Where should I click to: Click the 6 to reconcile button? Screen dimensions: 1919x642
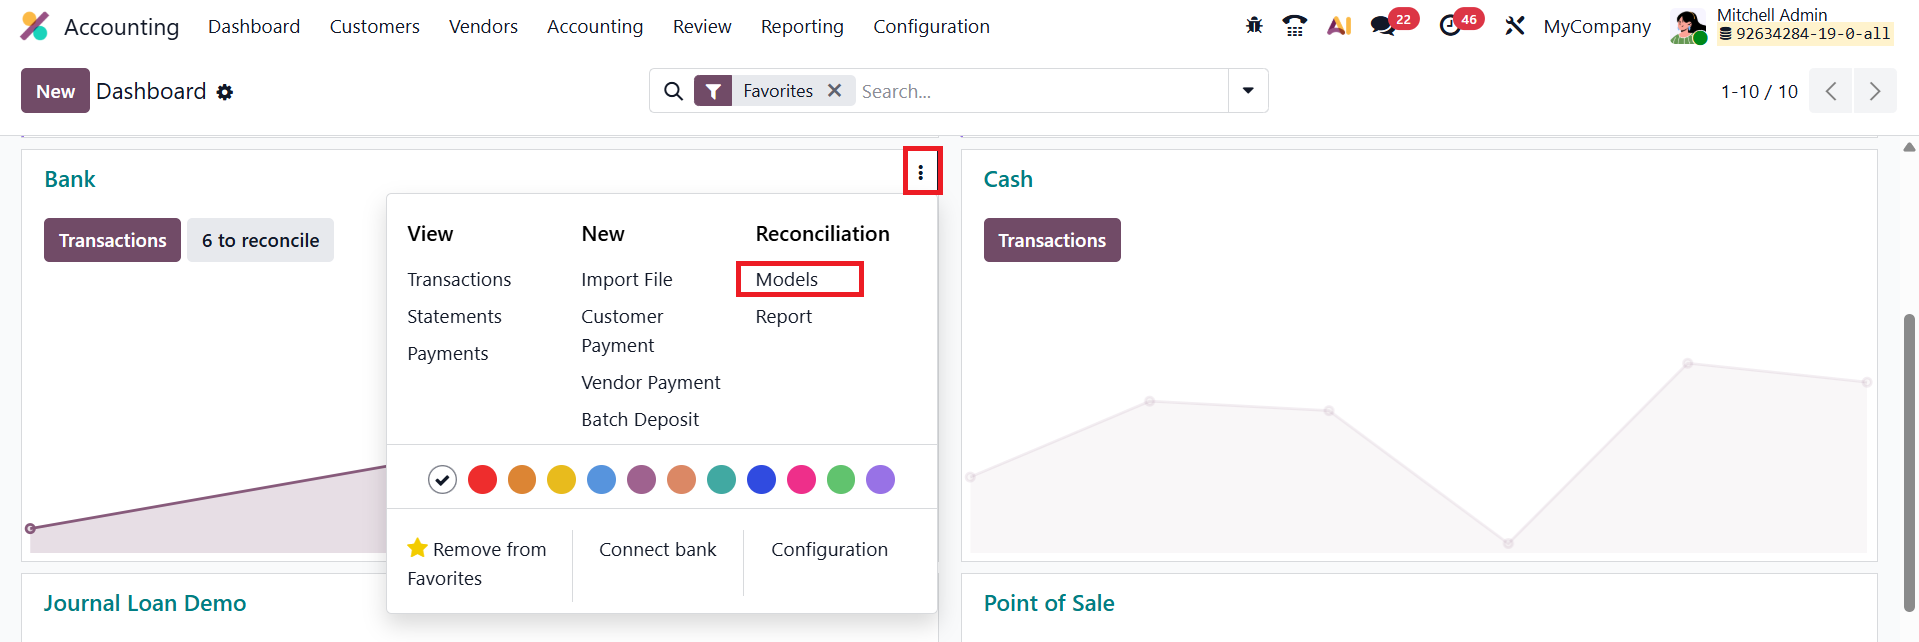click(260, 240)
